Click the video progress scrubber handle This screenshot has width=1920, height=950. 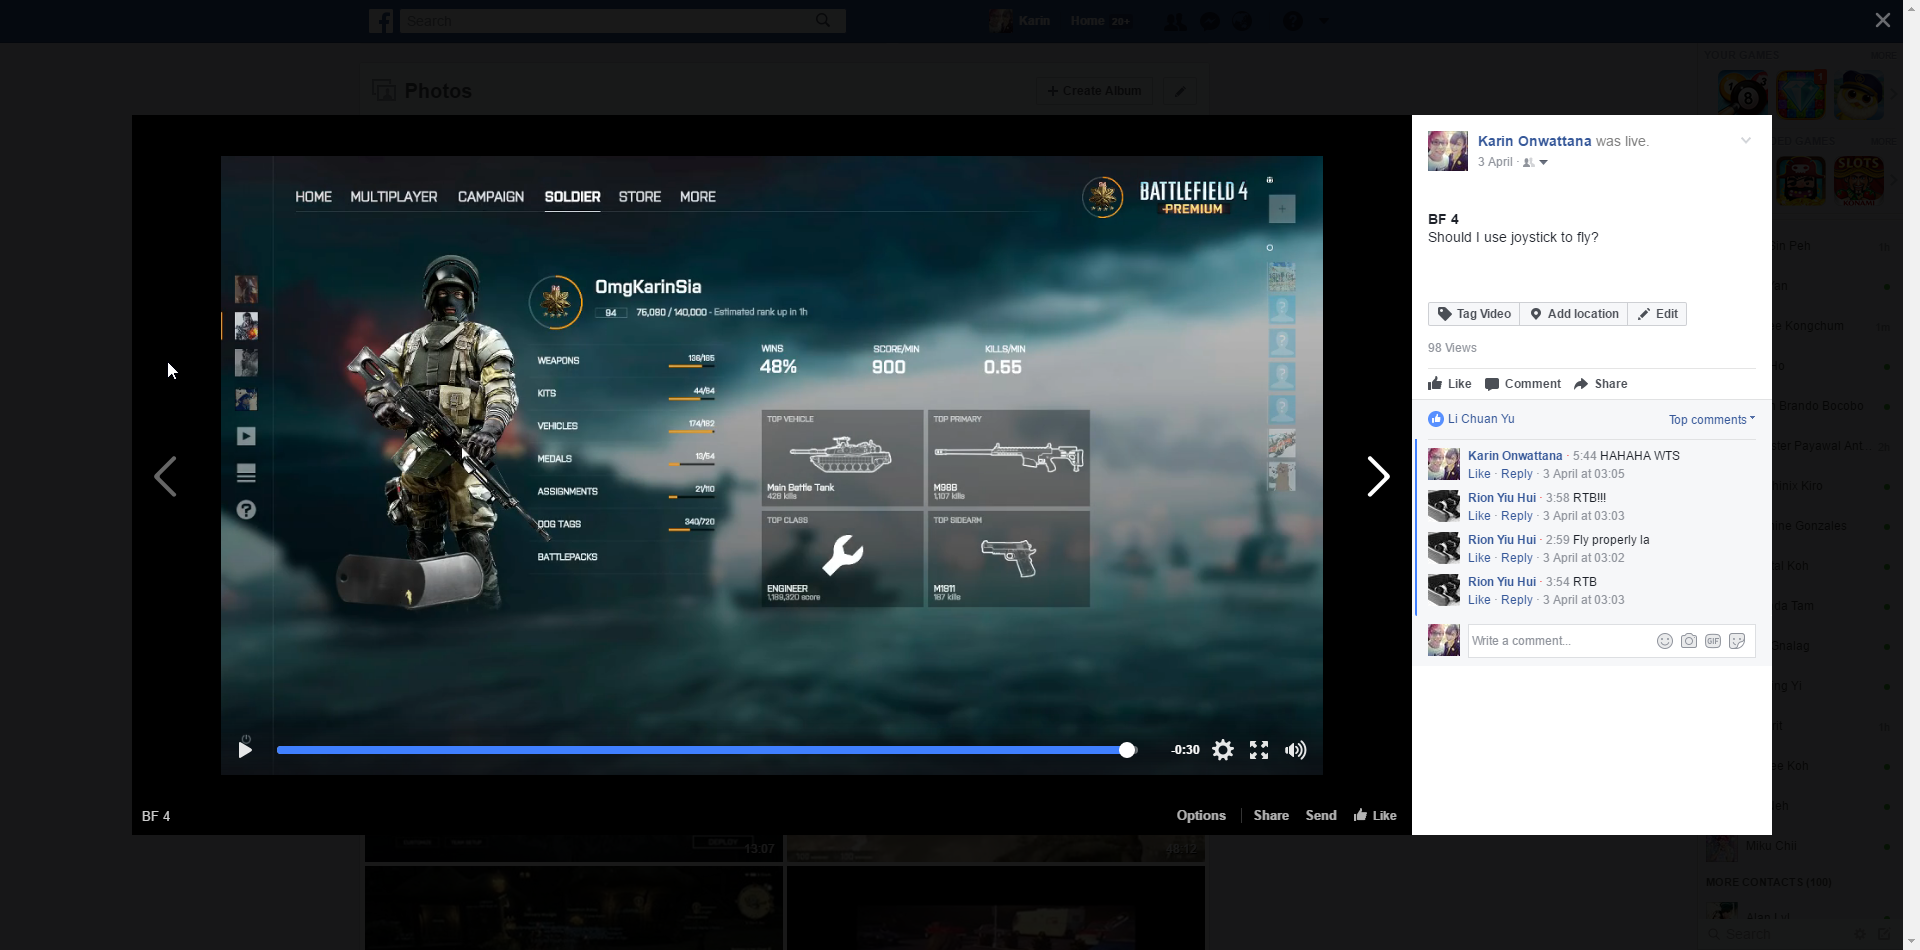click(1127, 750)
